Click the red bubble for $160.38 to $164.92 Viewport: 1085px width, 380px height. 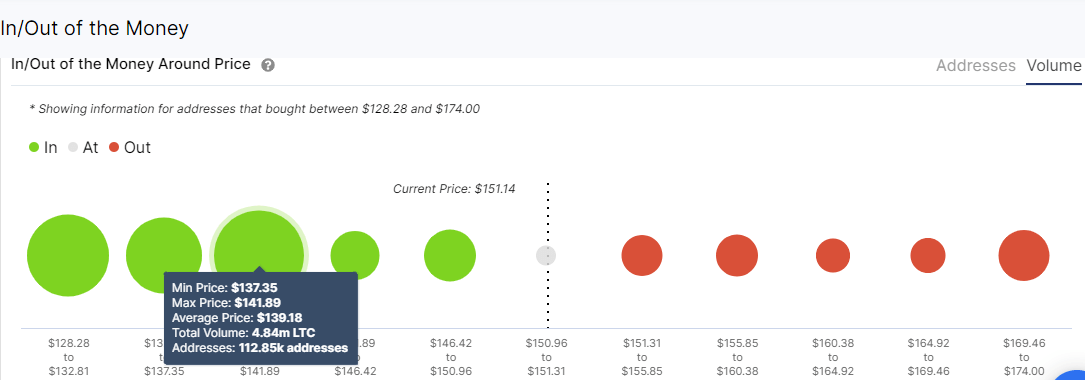click(x=832, y=255)
